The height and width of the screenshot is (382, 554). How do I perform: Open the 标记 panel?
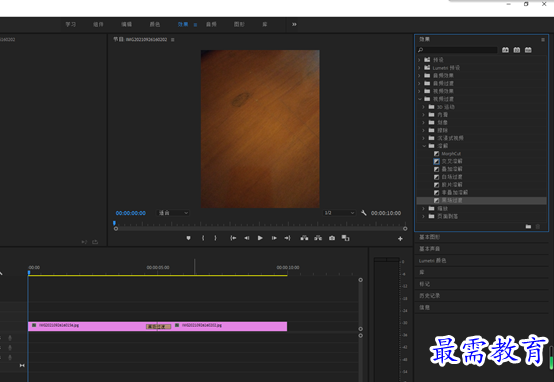pyautogui.click(x=425, y=284)
